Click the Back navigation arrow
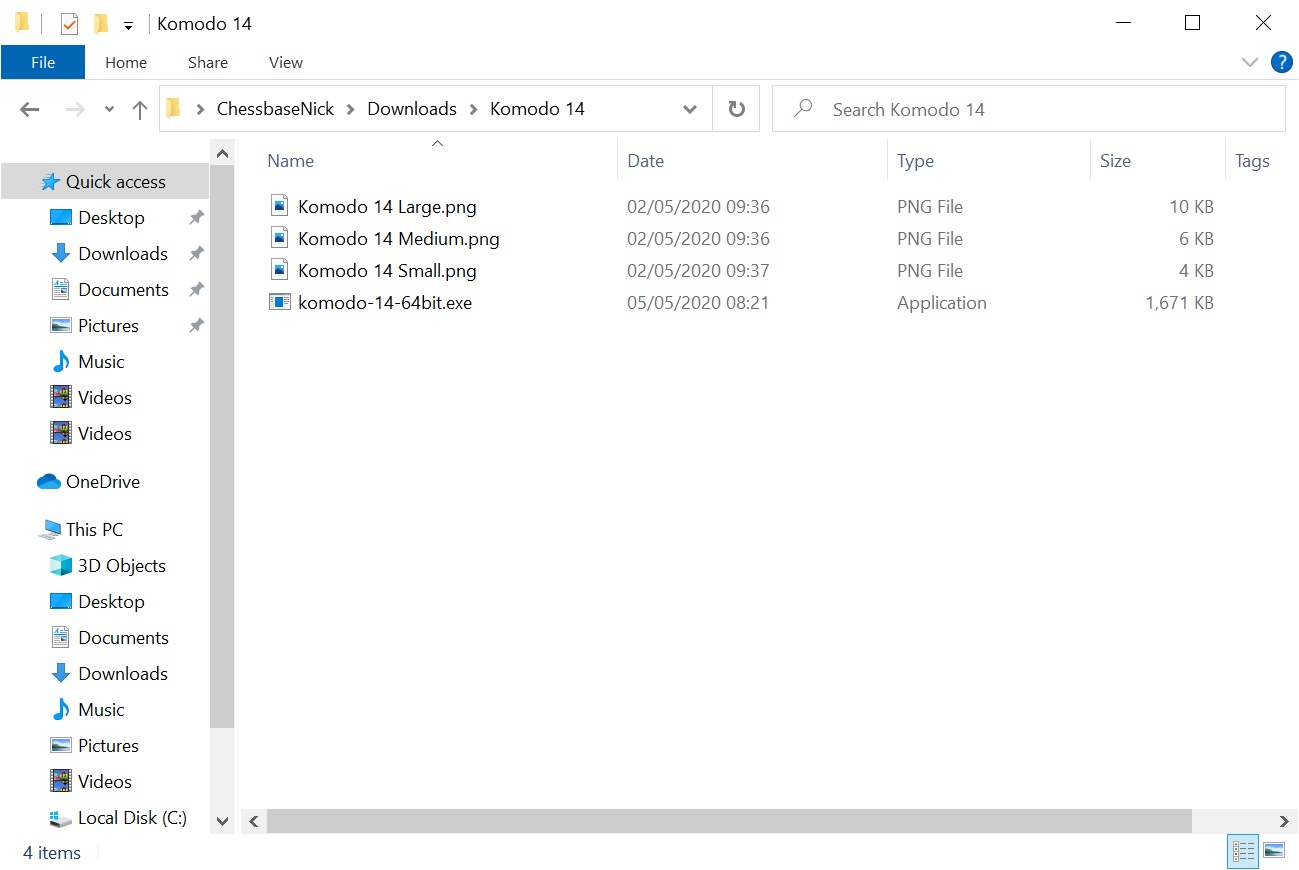Image resolution: width=1299 pixels, height=870 pixels. [x=30, y=110]
